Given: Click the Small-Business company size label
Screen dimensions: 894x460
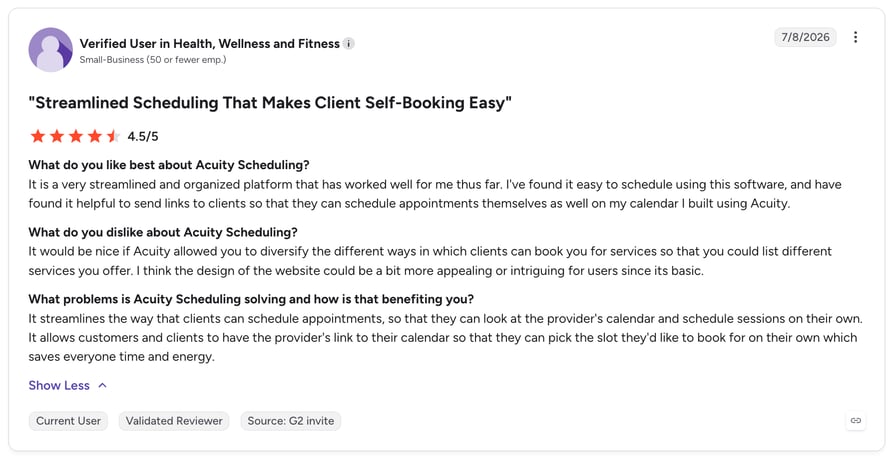Looking at the screenshot, I should tap(153, 59).
